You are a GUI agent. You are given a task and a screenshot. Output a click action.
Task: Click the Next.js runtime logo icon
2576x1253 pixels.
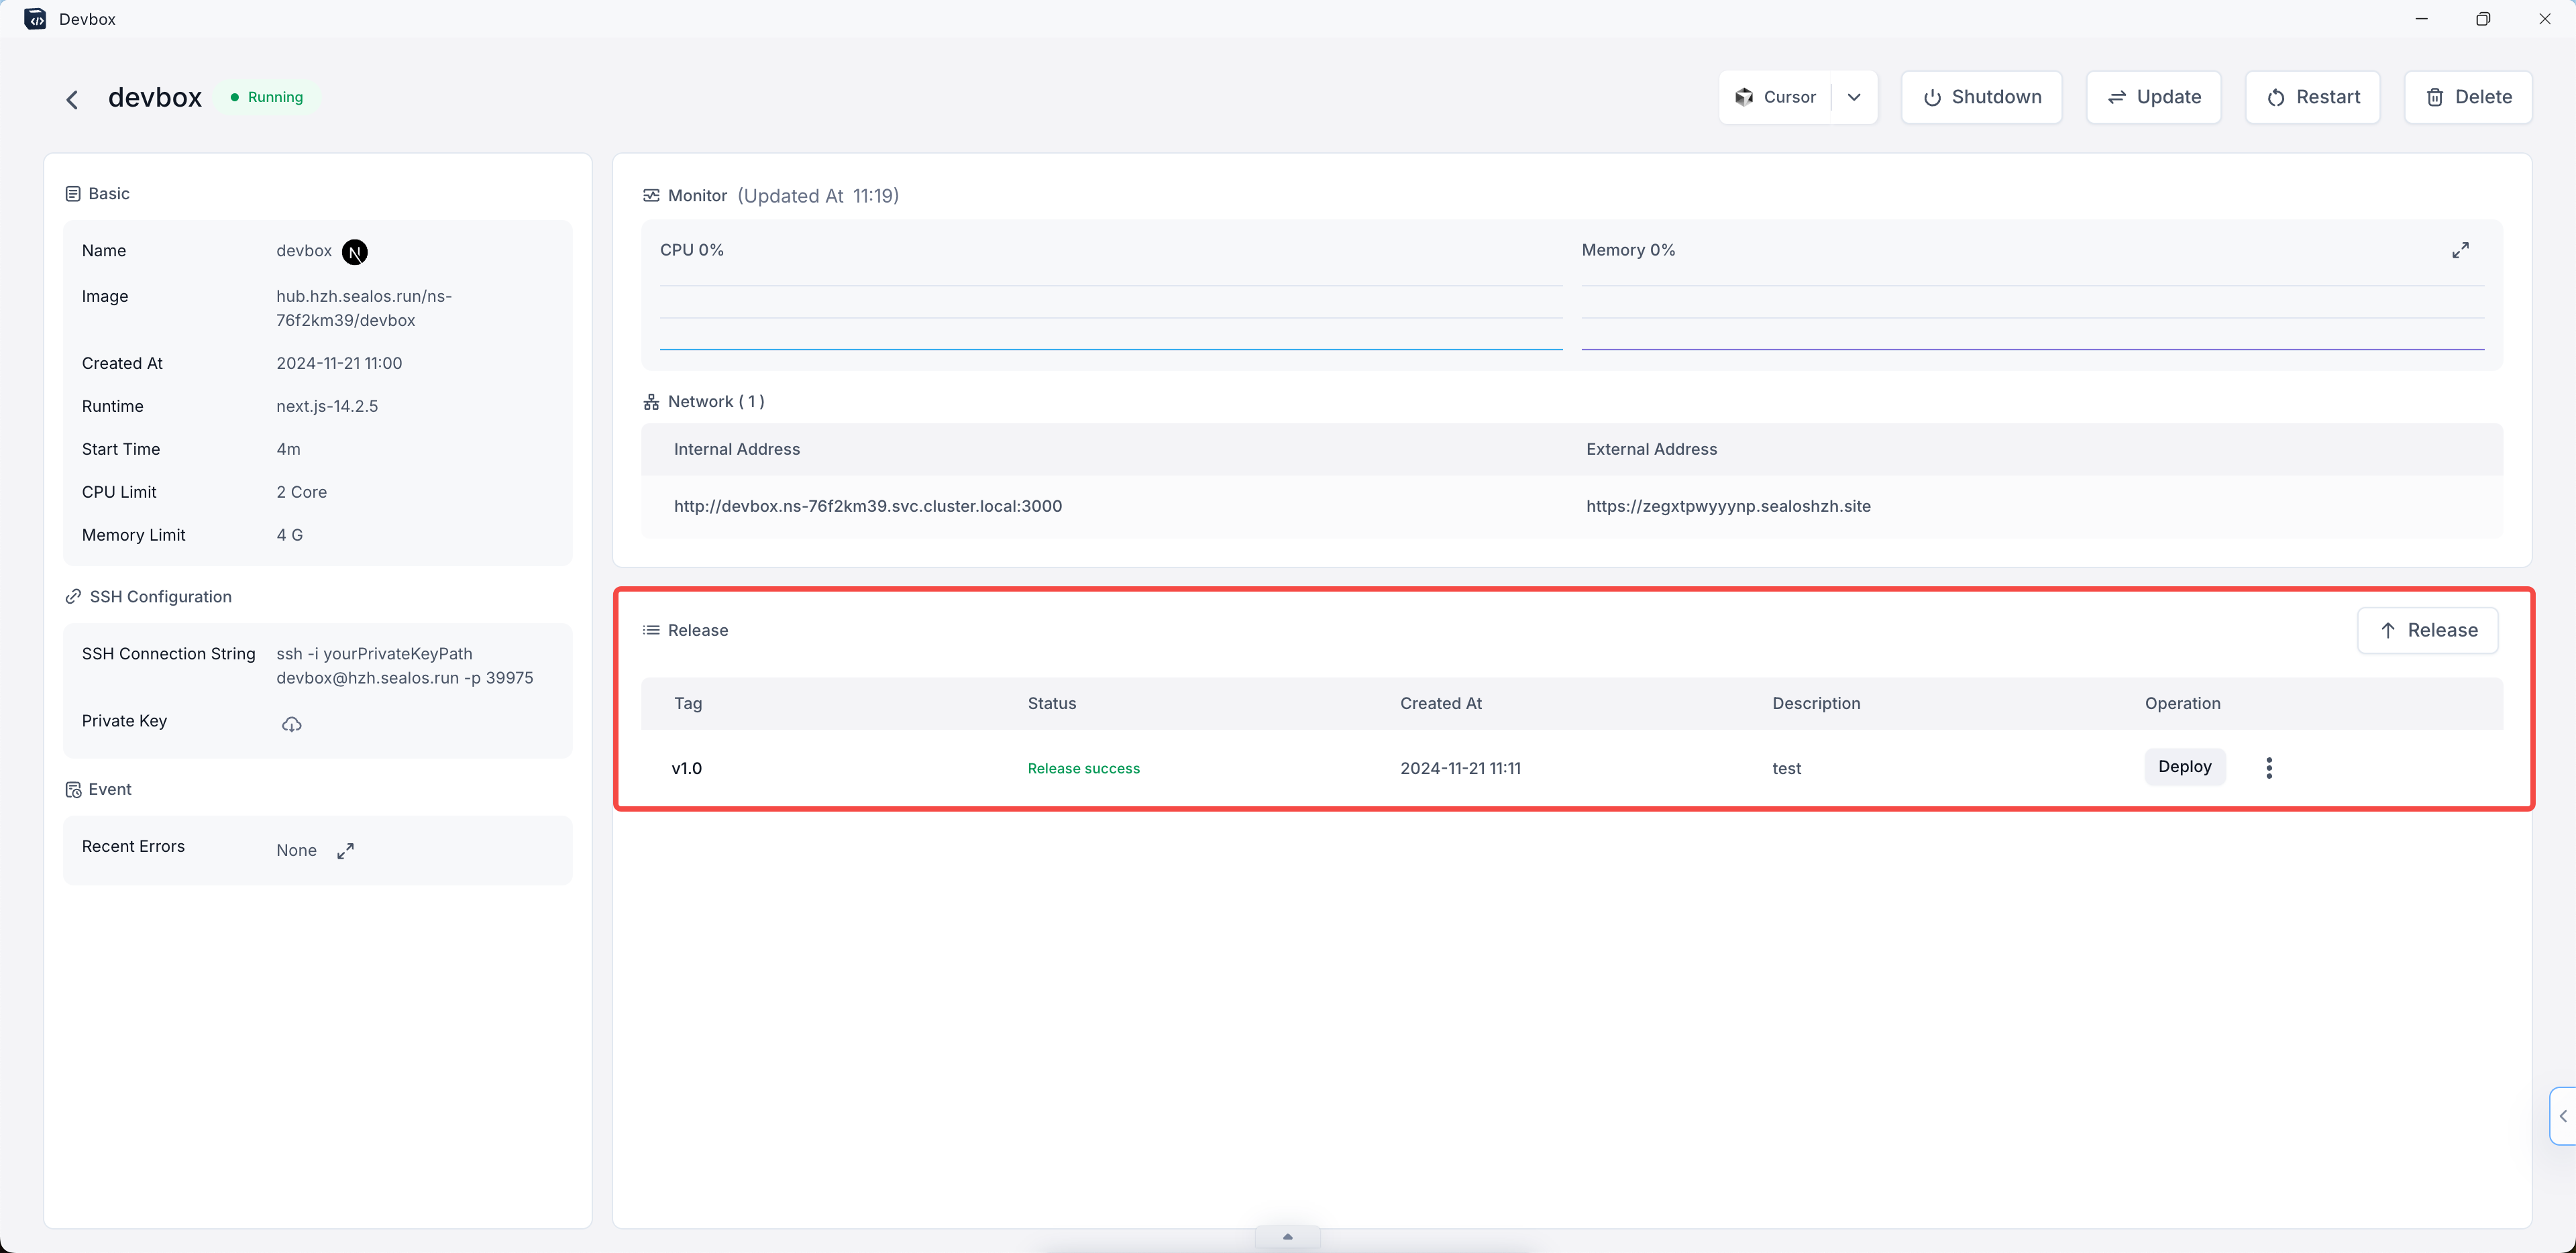(x=354, y=252)
